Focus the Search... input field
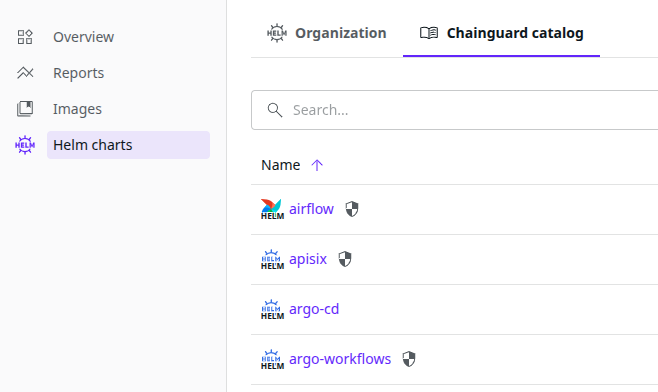Viewport: 658px width, 392px height. (454, 110)
